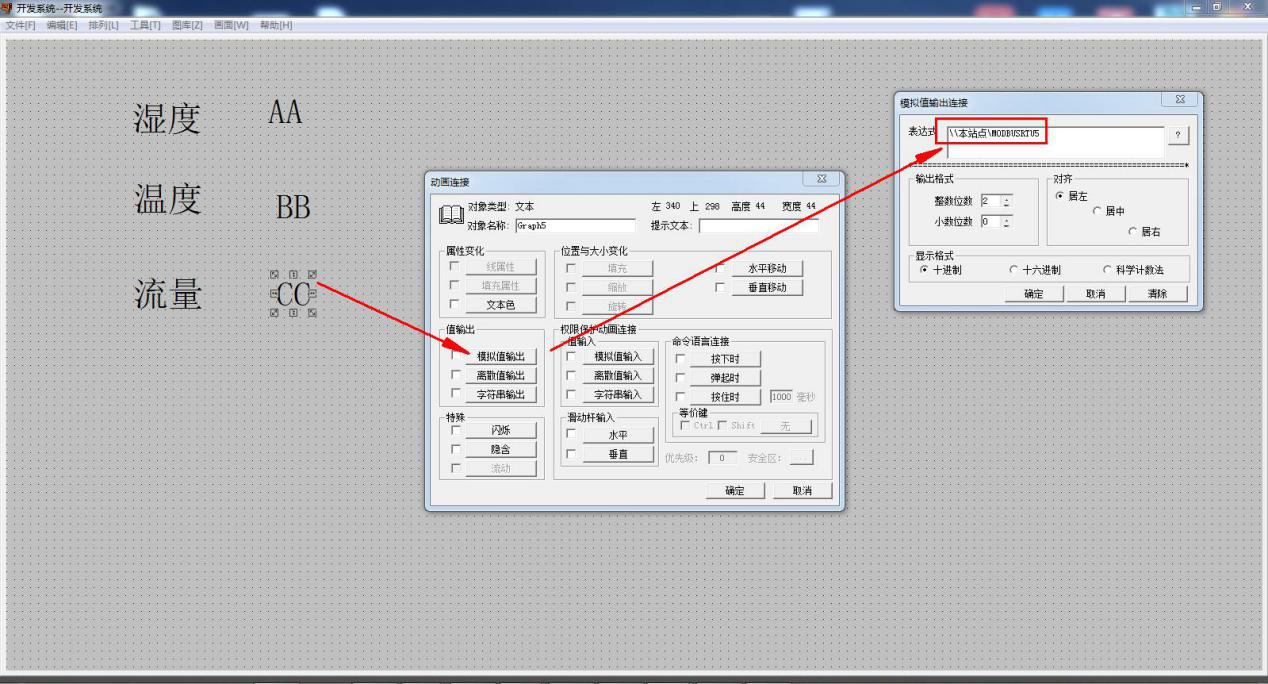Close the 模拟值输出连接 dialog with X
The height and width of the screenshot is (684, 1268).
click(1179, 101)
